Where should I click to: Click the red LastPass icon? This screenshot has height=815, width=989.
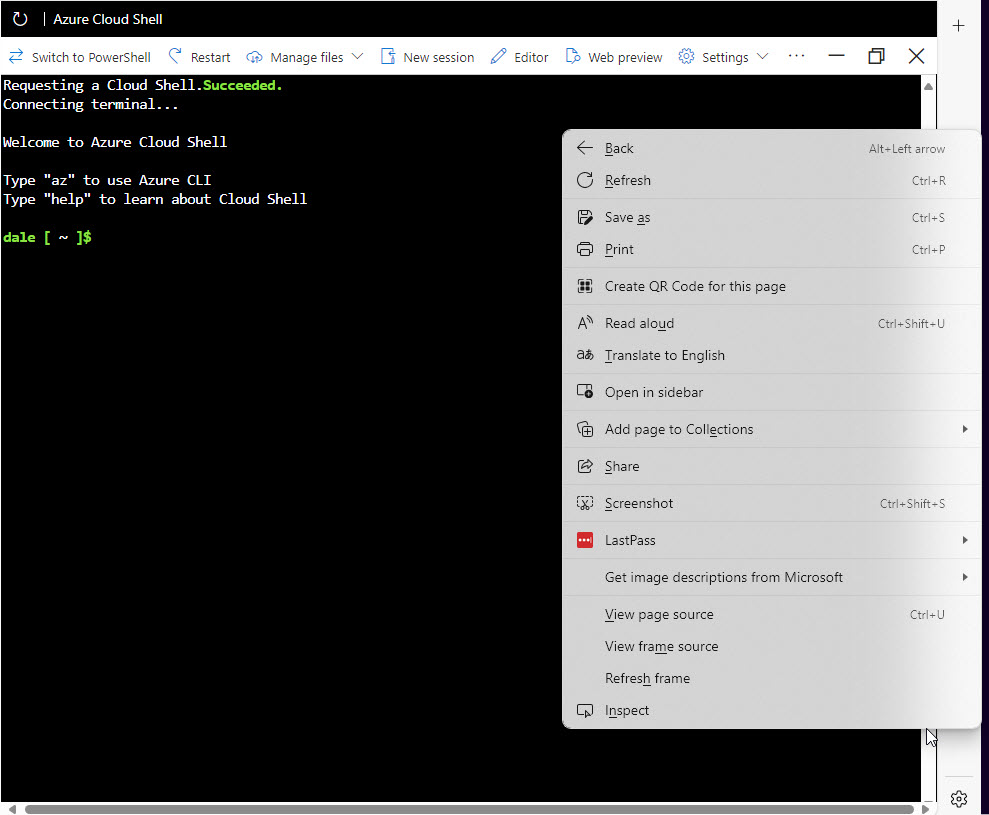tap(585, 540)
